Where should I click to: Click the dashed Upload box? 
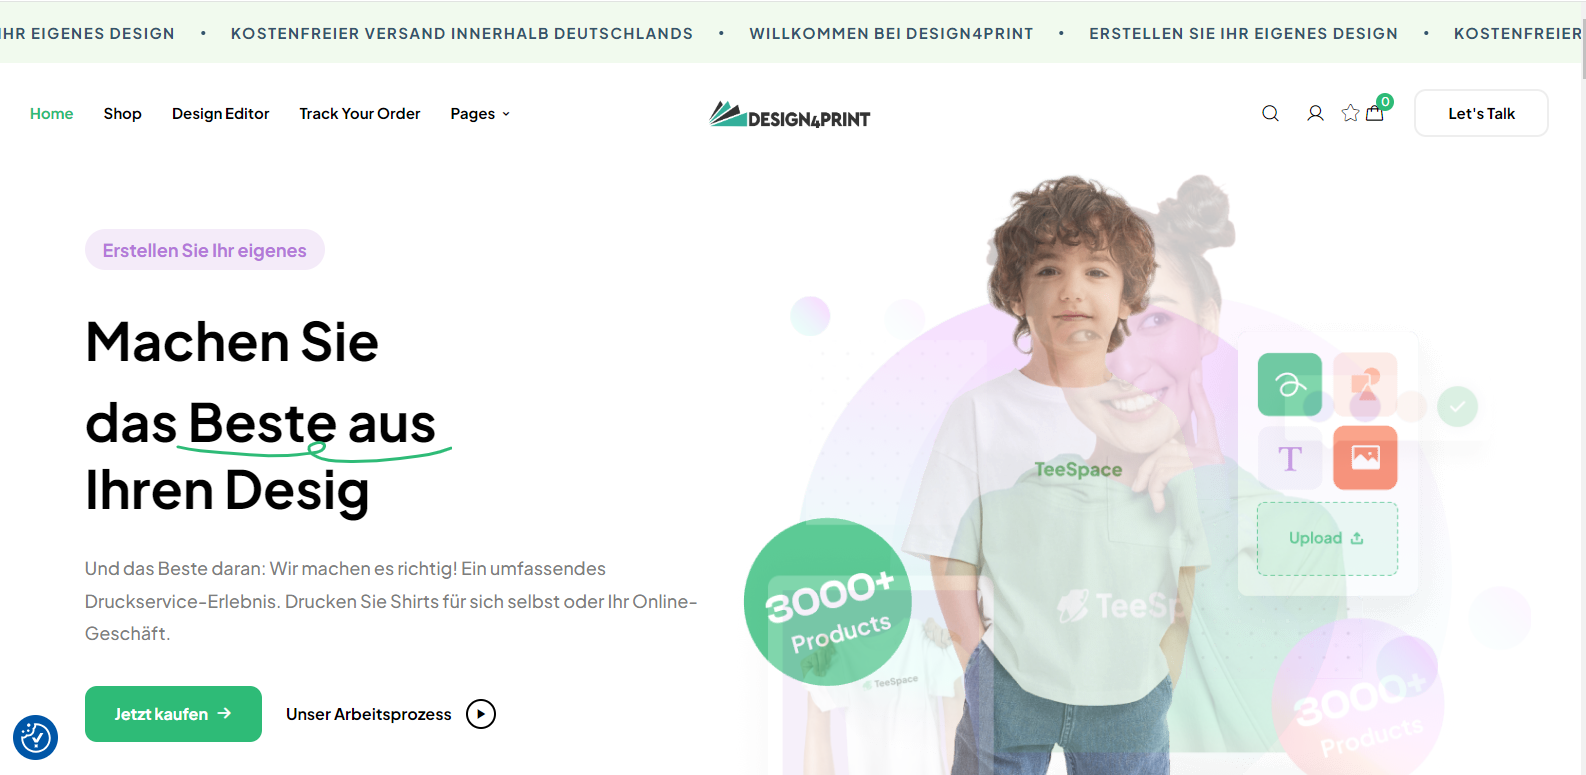coord(1327,539)
